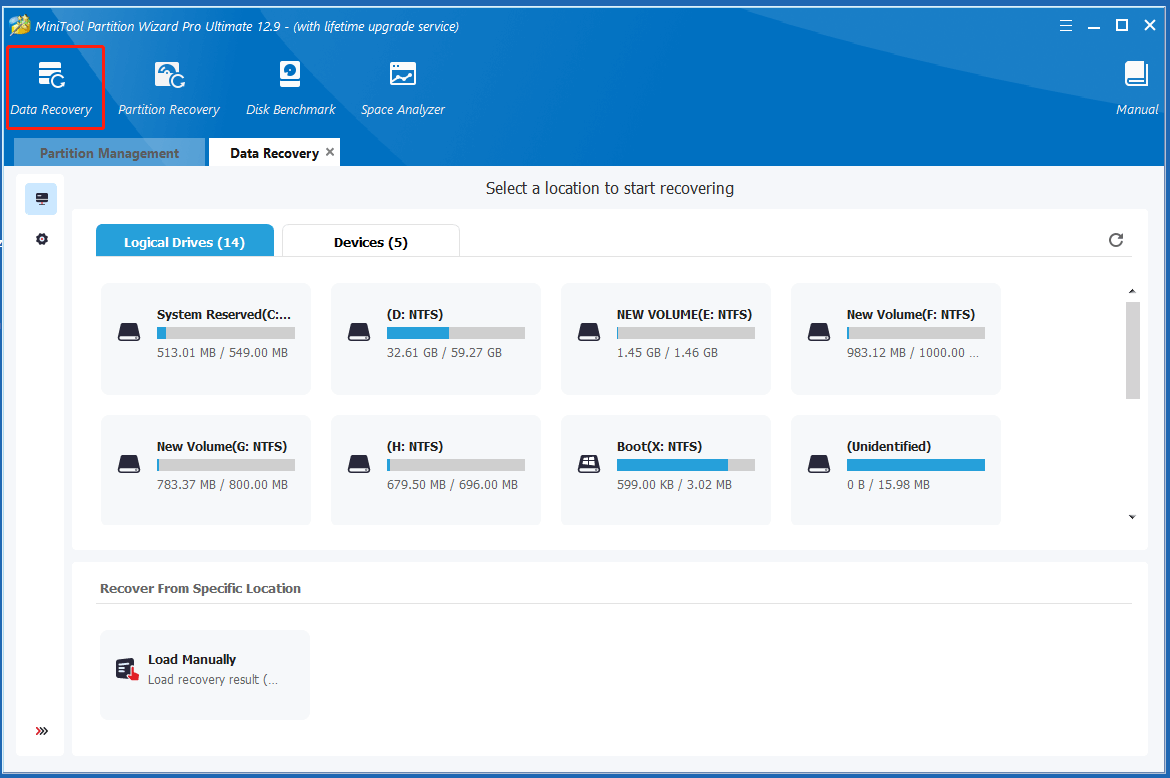Choose NEW VOLUME (E: NTFS) drive

[666, 339]
